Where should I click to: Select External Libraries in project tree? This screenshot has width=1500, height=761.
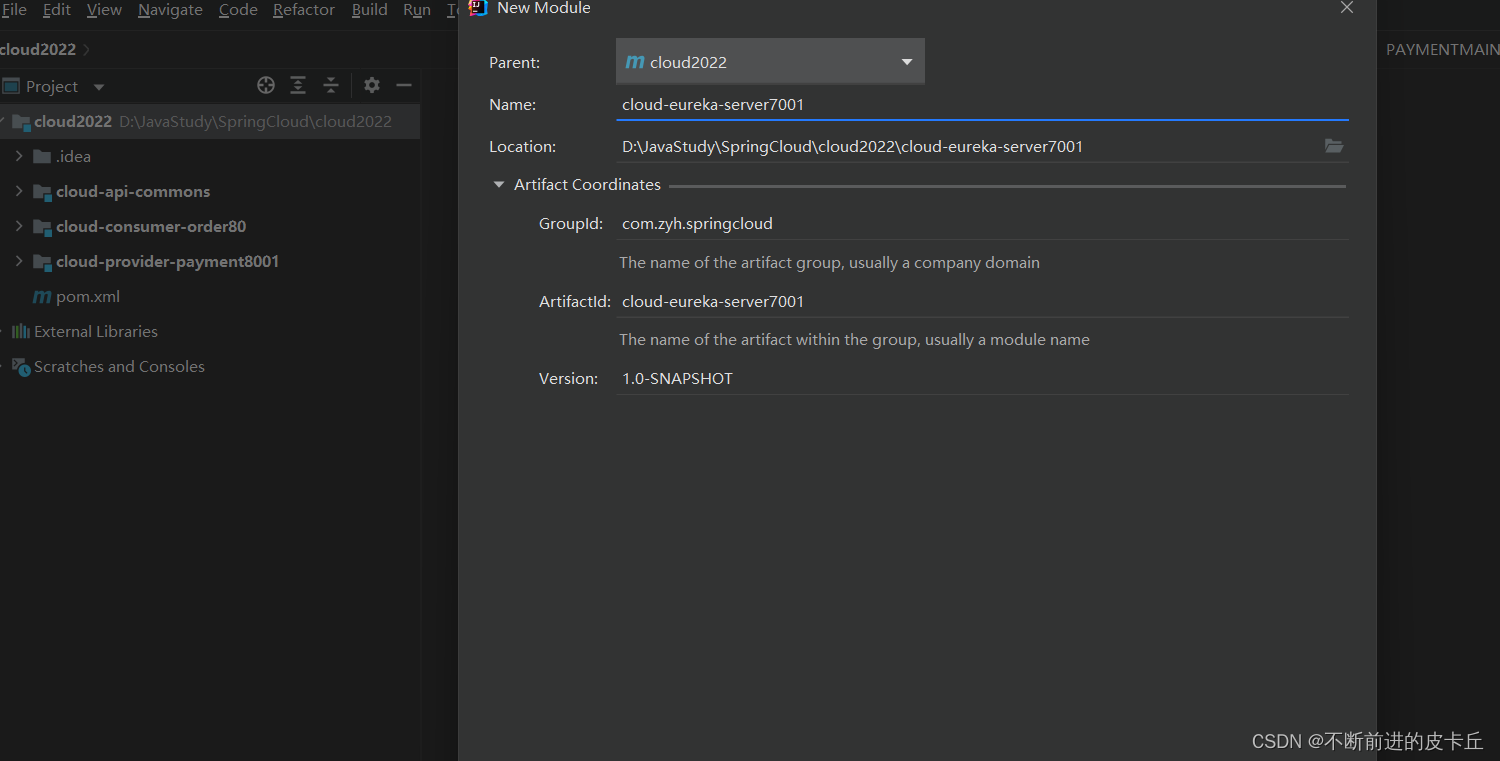point(96,332)
